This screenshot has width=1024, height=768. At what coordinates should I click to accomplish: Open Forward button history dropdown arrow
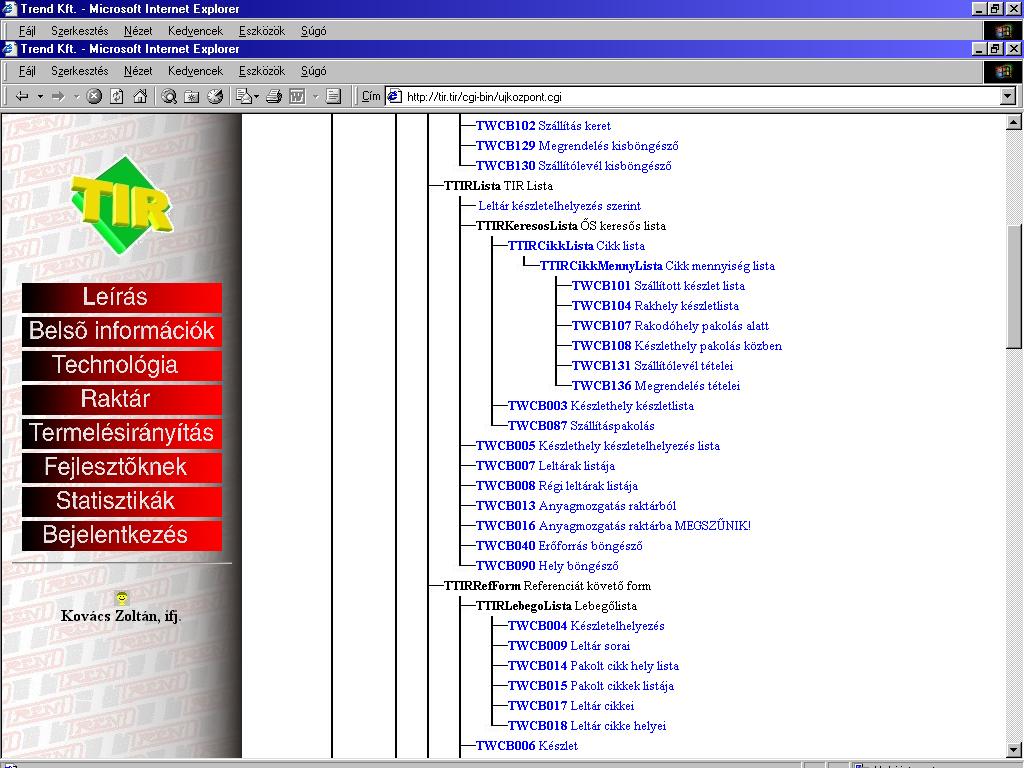click(x=76, y=97)
